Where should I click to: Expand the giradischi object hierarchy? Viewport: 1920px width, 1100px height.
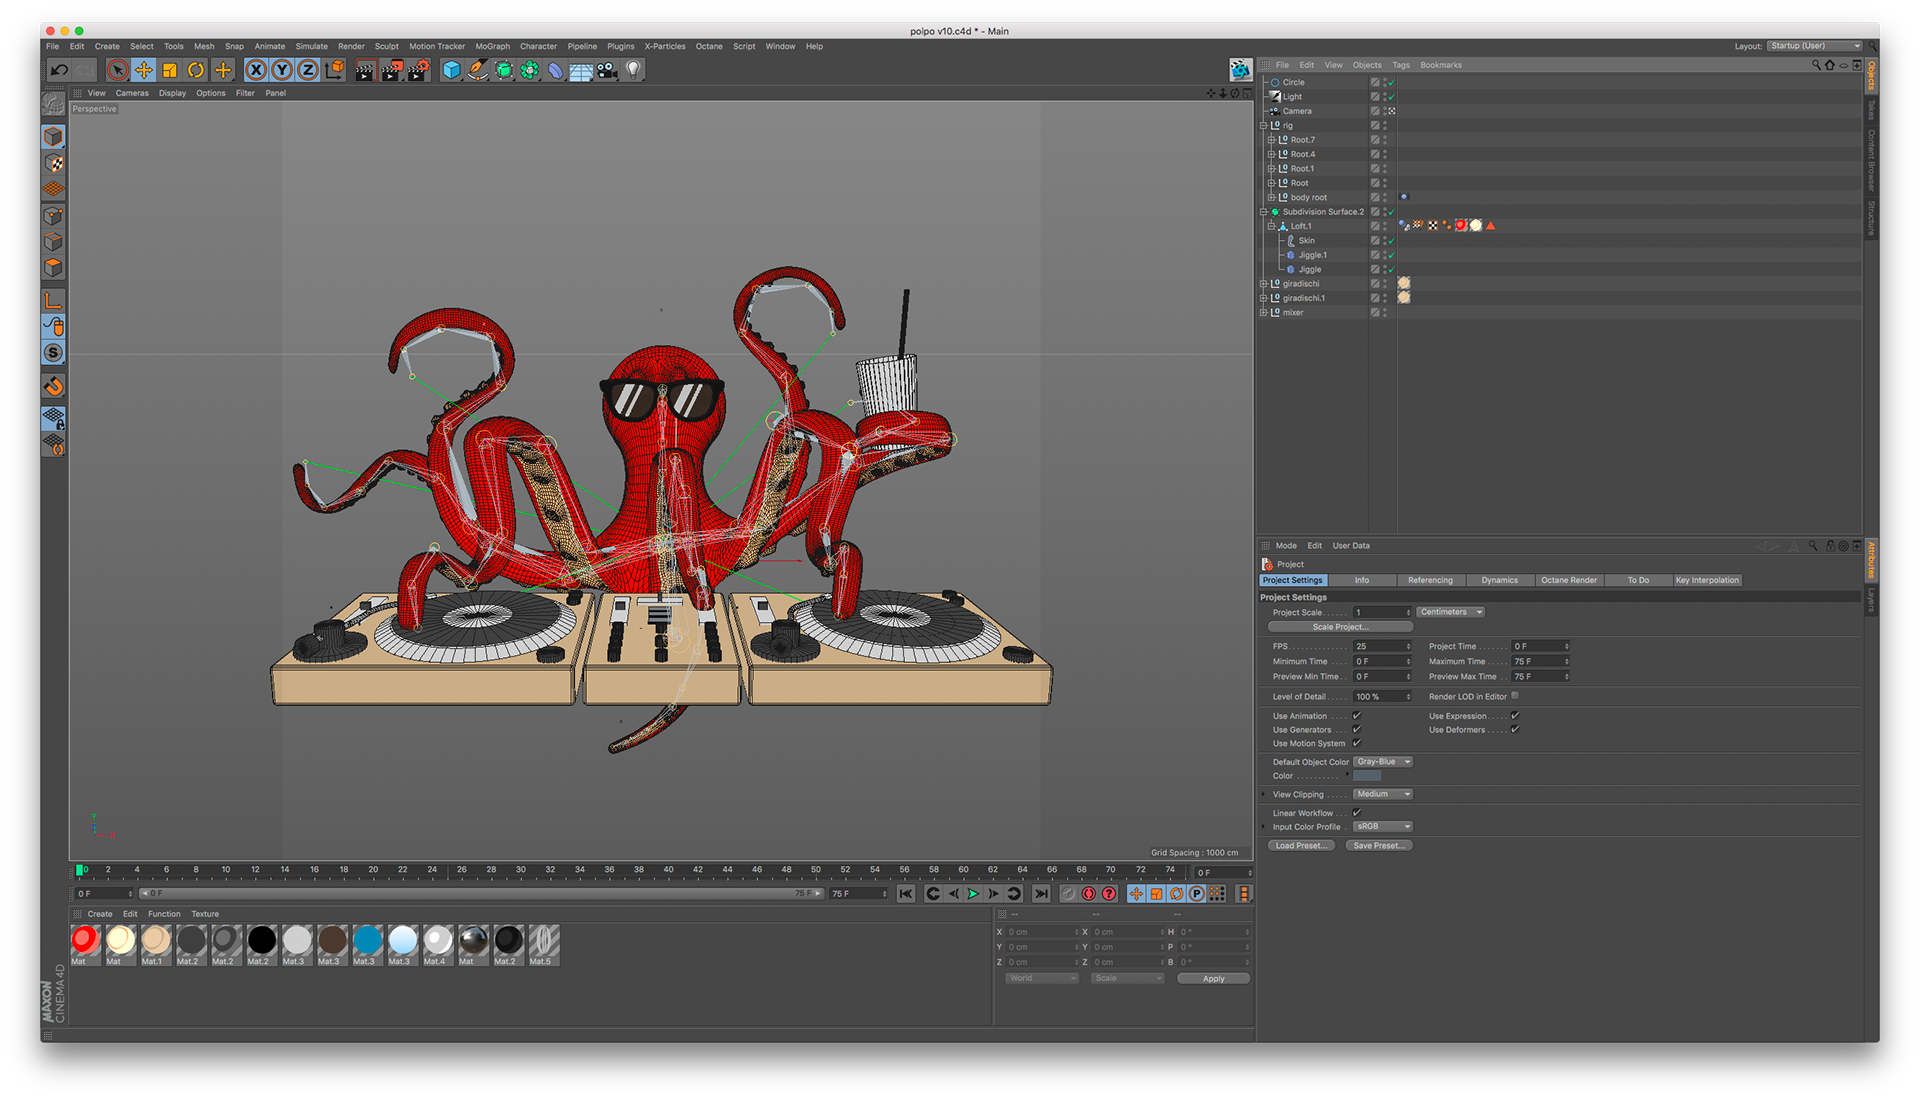pyautogui.click(x=1264, y=284)
